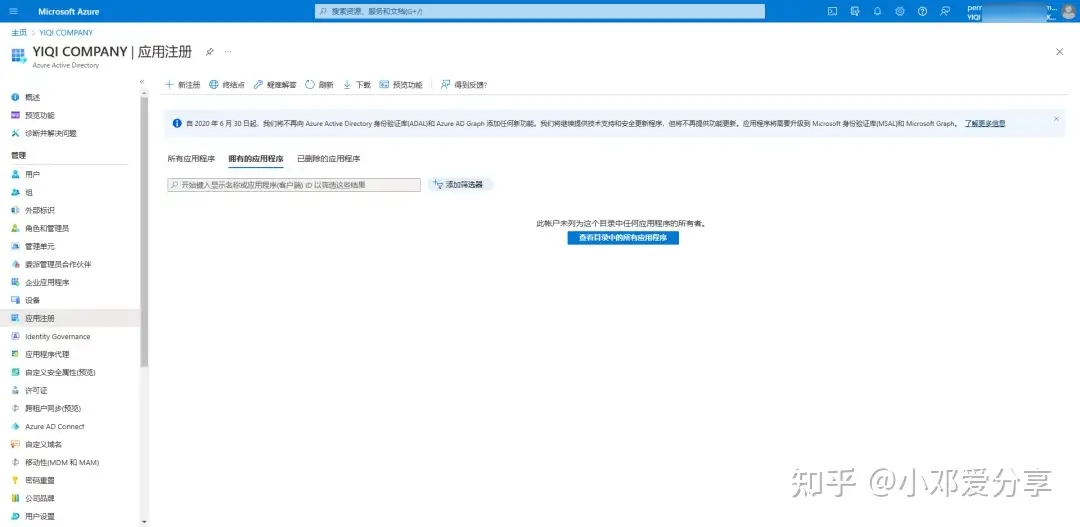1080x527 pixels.
Task: Click the 添加筛选器 button
Action: point(460,185)
